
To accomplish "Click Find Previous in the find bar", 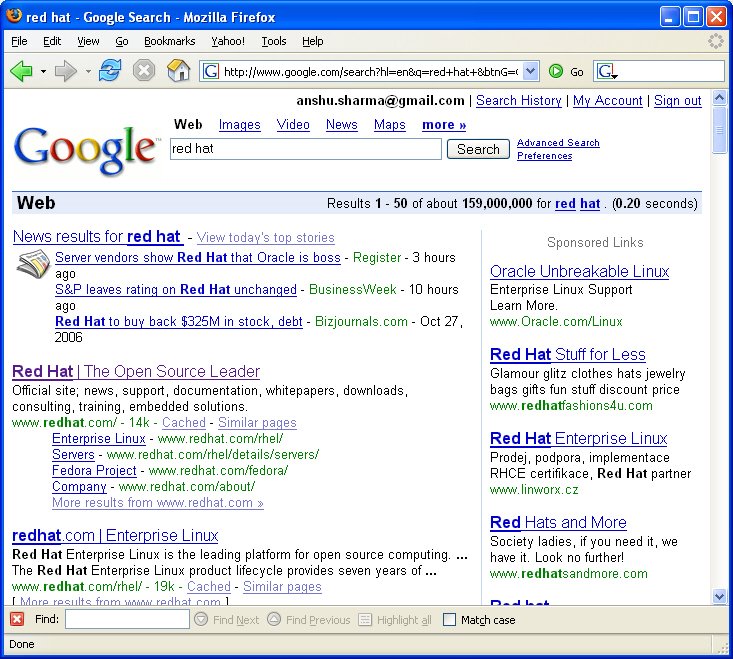I will coord(309,620).
